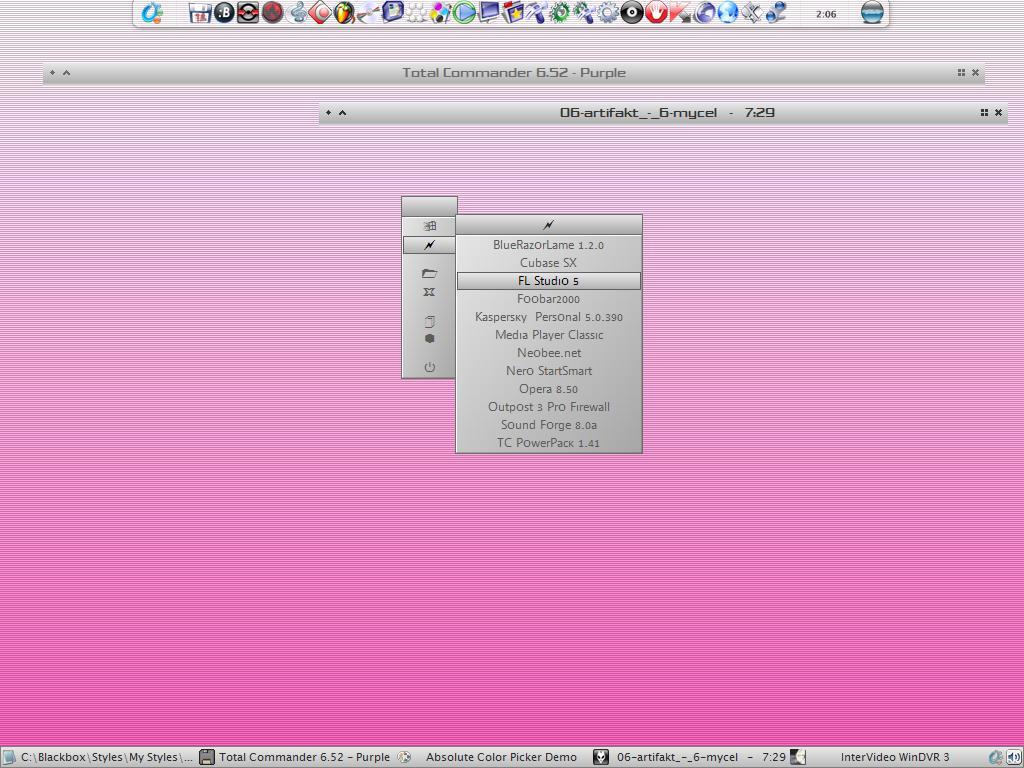Launch Sound Forge 8.0a

tap(549, 424)
